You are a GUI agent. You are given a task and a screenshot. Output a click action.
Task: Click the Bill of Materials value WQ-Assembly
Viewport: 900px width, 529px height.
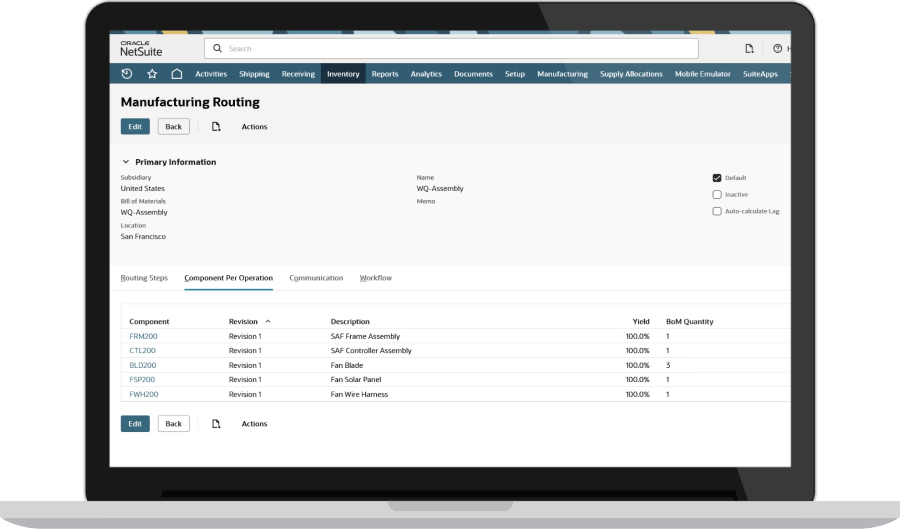point(144,212)
